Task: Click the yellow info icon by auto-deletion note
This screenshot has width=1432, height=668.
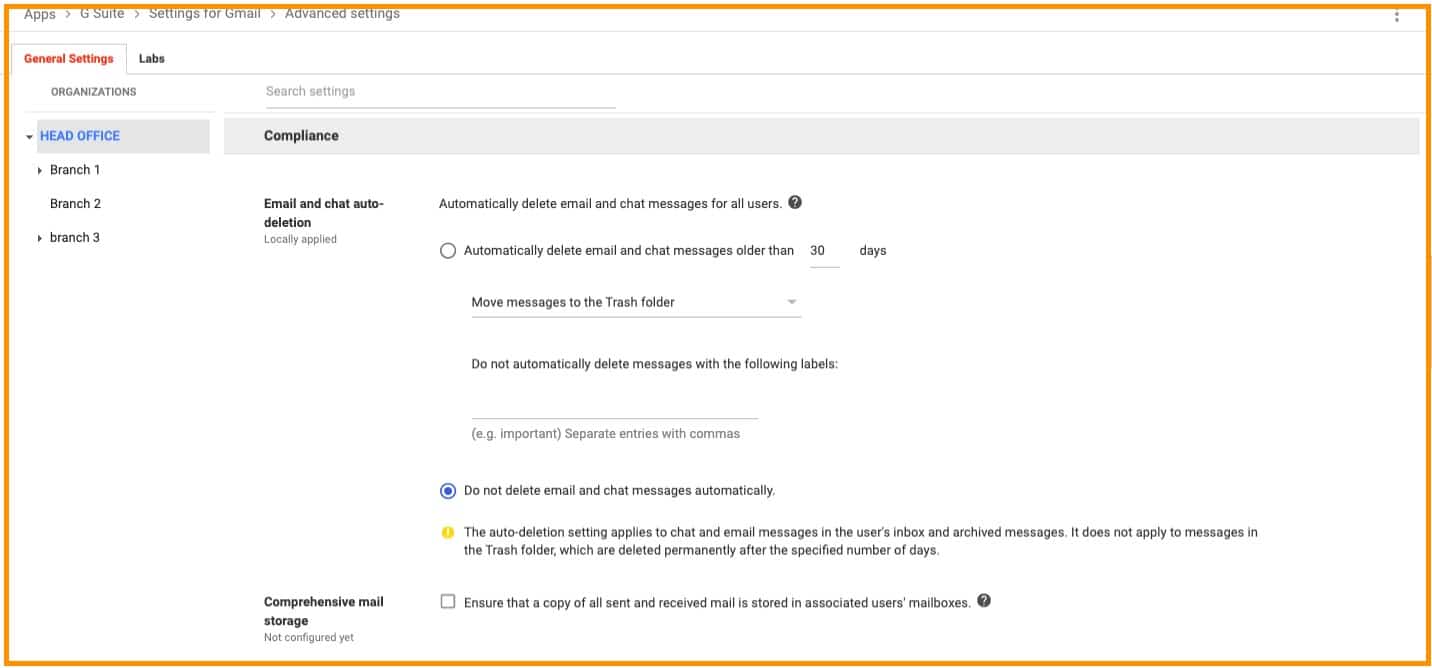Action: coord(448,532)
